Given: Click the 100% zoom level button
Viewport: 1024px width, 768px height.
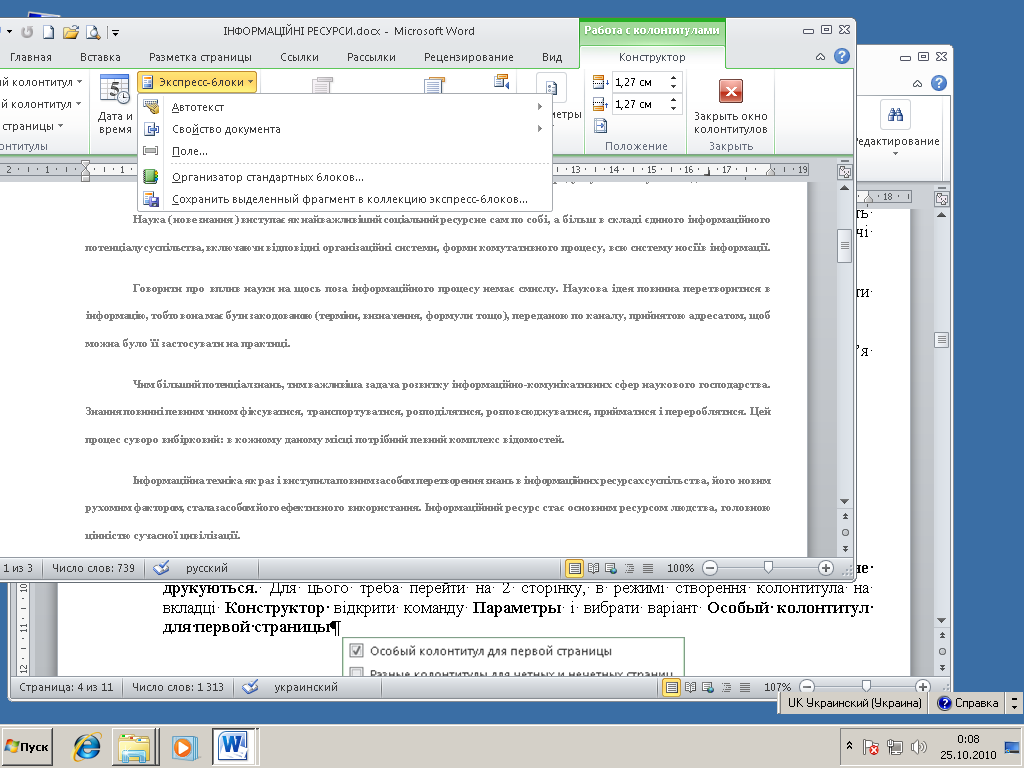Looking at the screenshot, I should tap(680, 568).
